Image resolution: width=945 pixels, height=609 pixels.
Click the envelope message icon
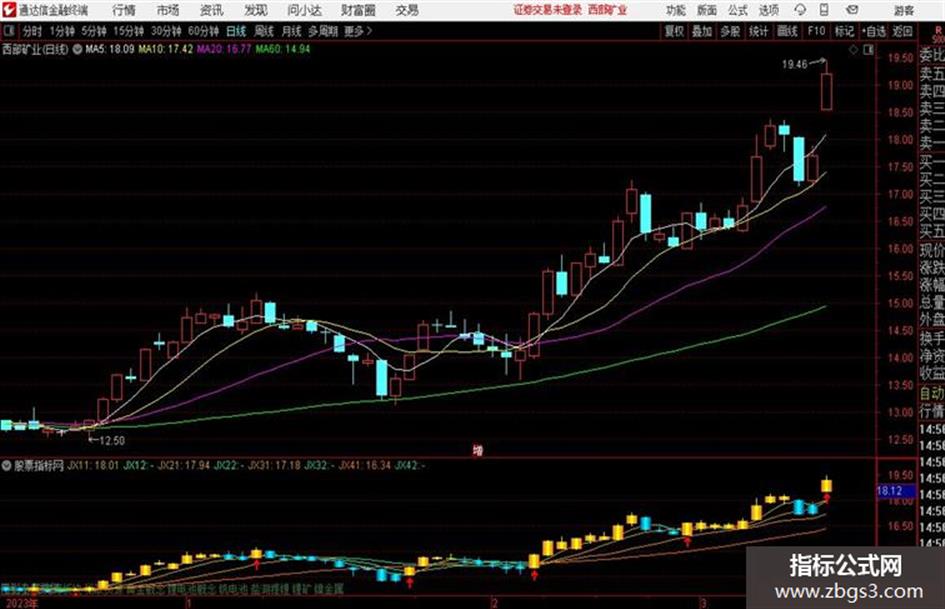tap(852, 10)
